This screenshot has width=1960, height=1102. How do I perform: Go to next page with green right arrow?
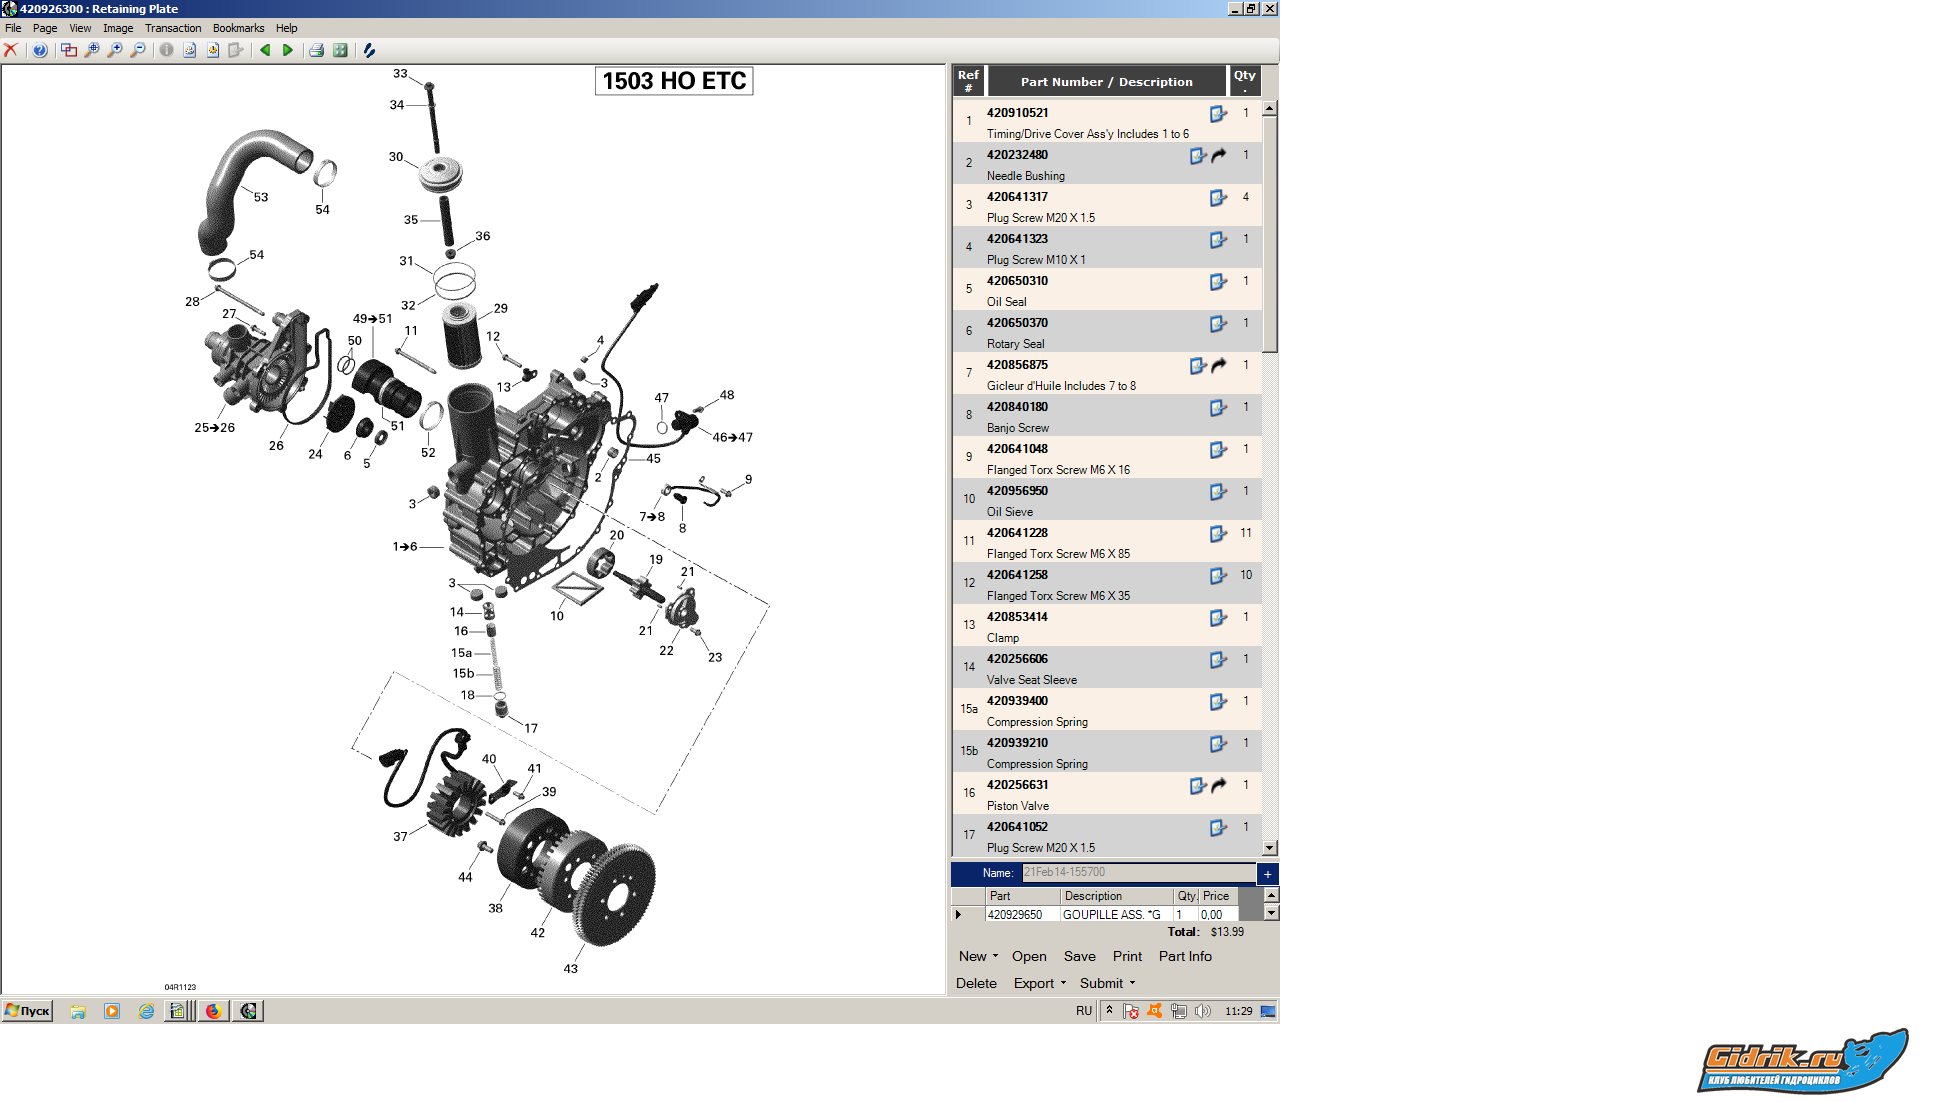pyautogui.click(x=288, y=50)
